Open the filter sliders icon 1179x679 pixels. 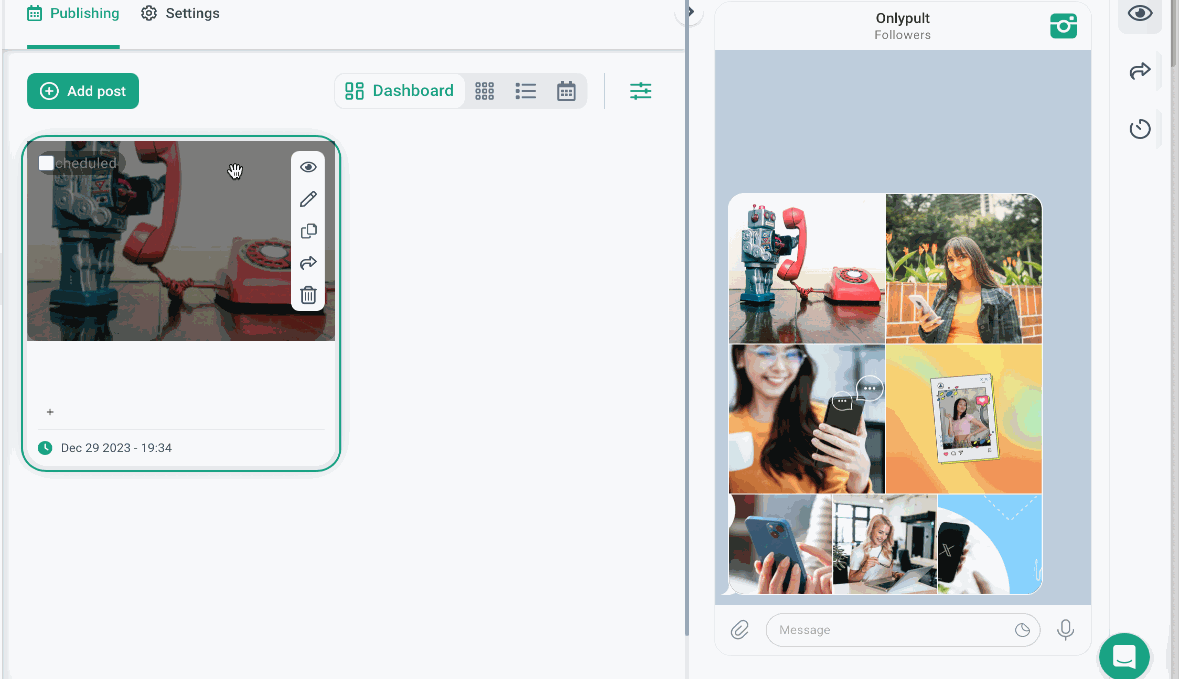(x=640, y=91)
